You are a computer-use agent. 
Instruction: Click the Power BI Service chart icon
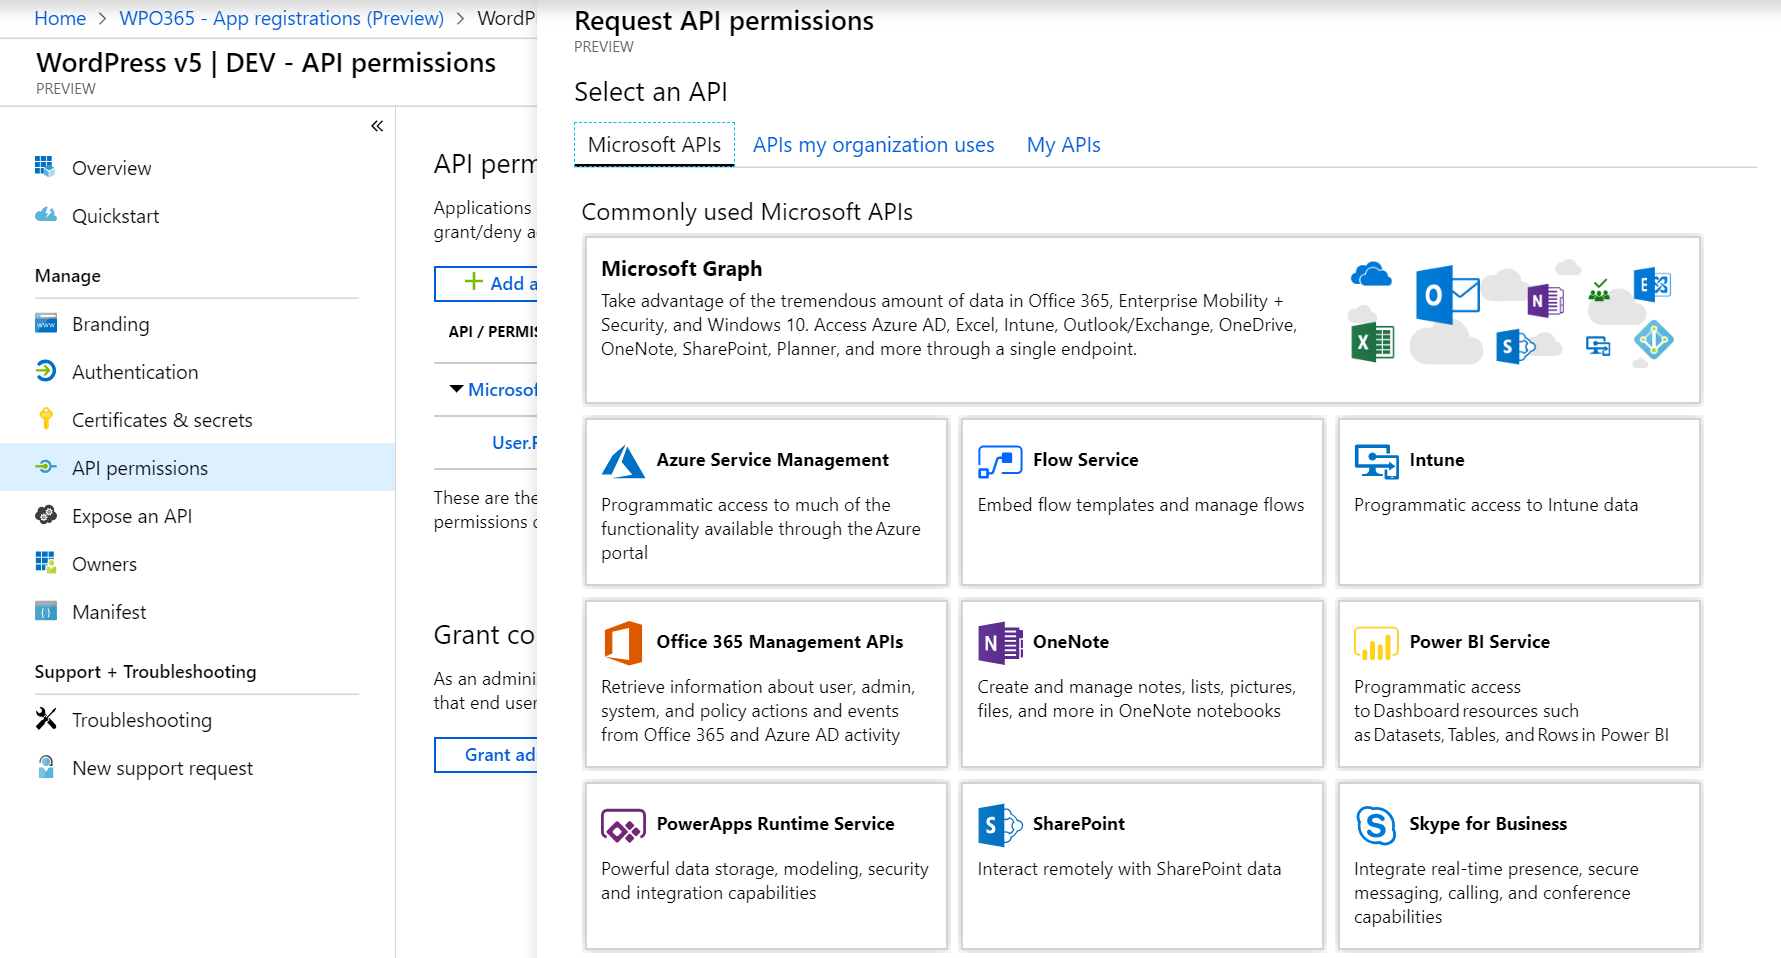1376,643
